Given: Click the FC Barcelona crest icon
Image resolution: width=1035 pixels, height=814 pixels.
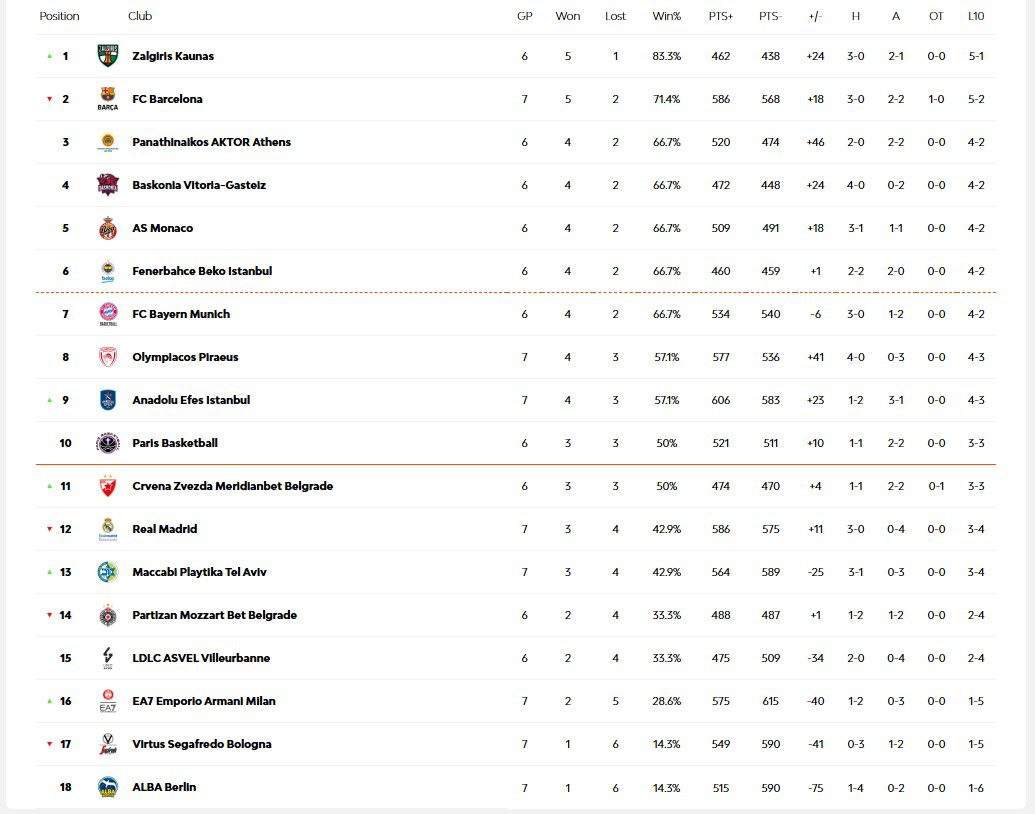Looking at the screenshot, I should point(108,99).
